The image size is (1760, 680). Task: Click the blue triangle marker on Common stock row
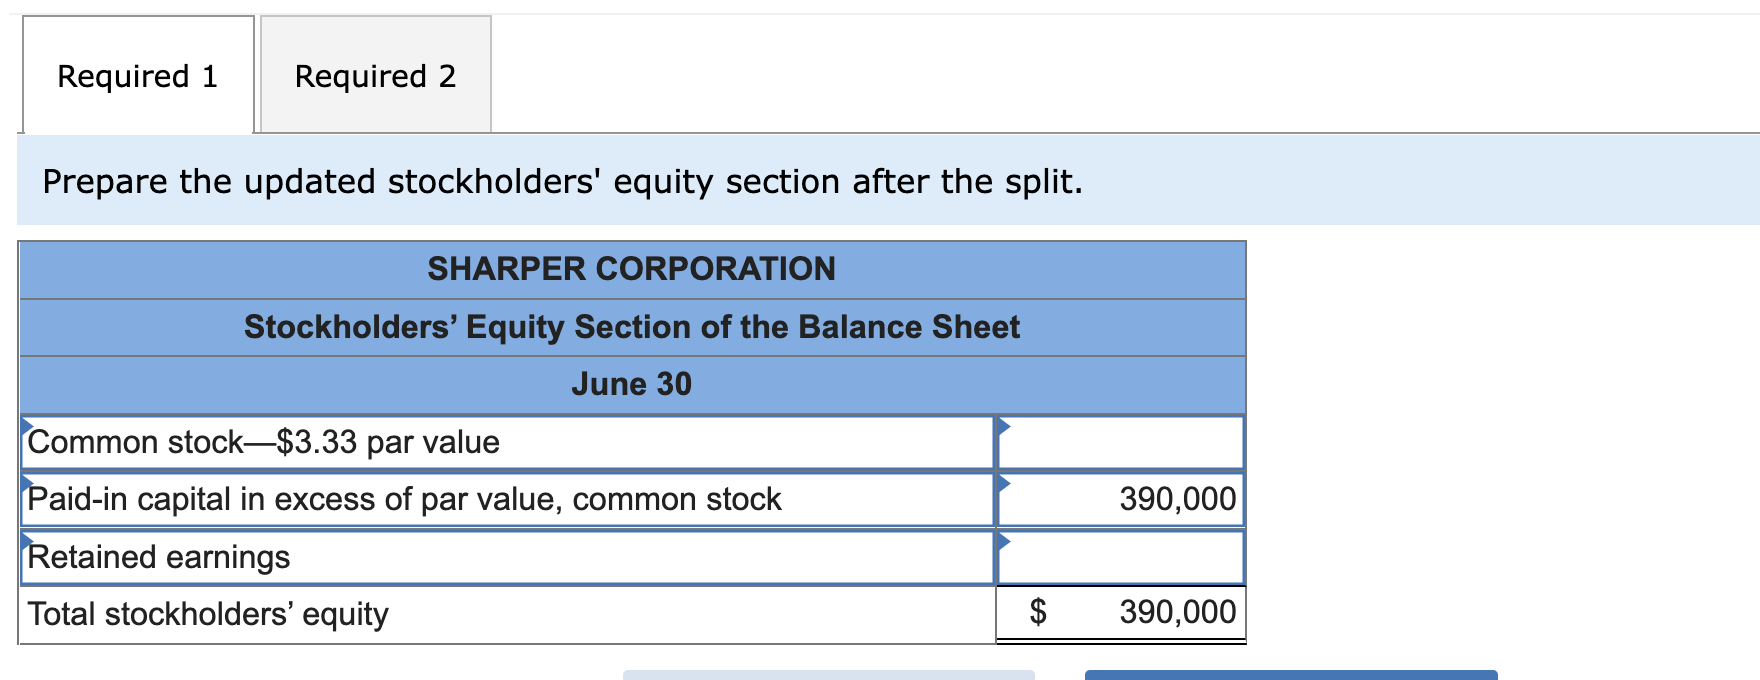pos(27,425)
